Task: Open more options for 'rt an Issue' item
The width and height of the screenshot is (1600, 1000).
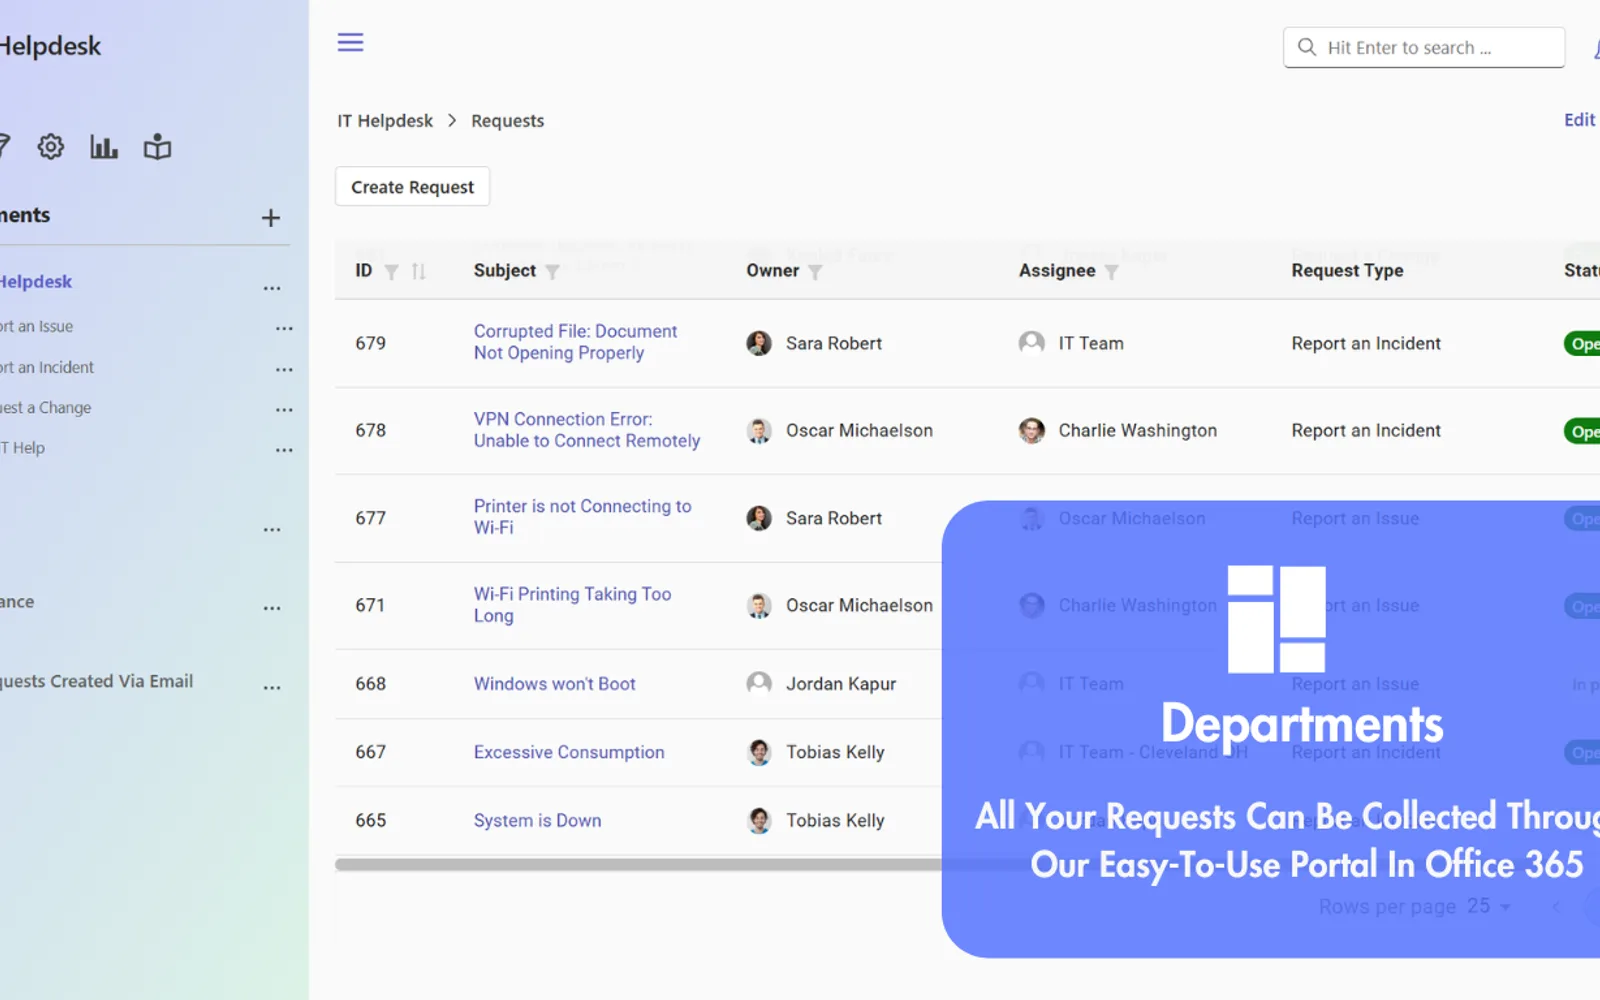Action: [x=284, y=328]
